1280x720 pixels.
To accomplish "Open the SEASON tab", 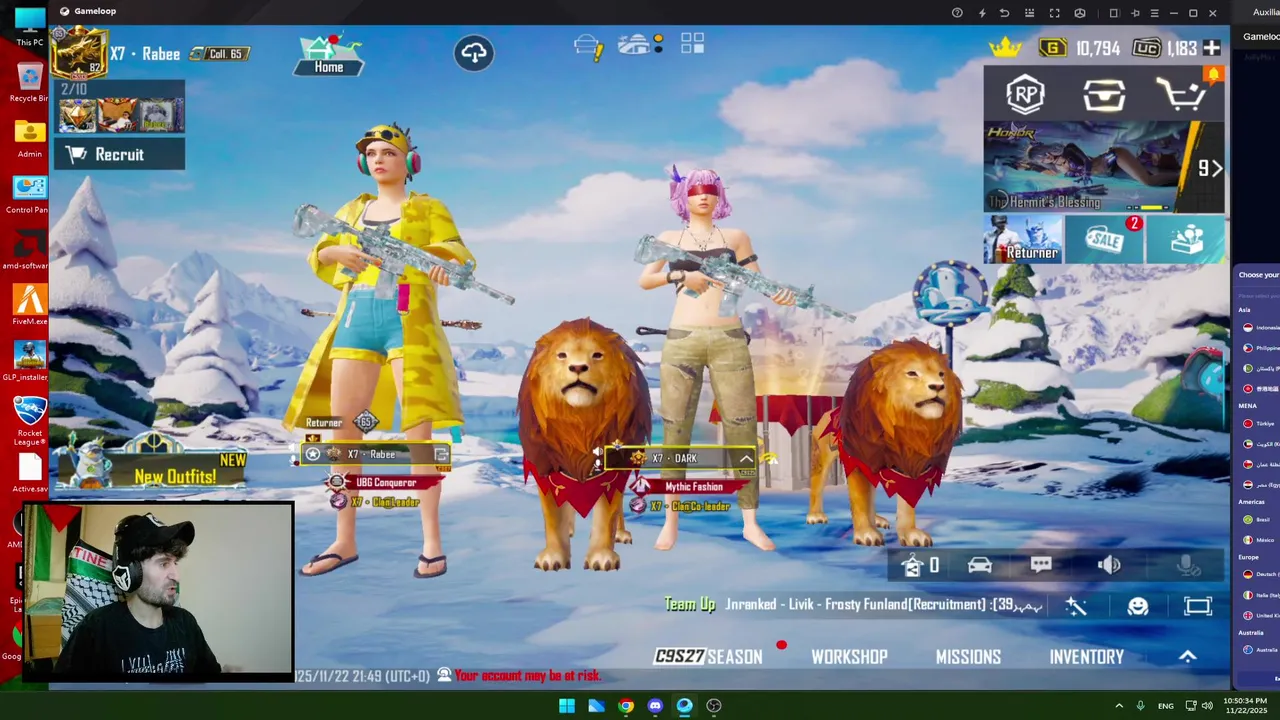I will tap(708, 657).
